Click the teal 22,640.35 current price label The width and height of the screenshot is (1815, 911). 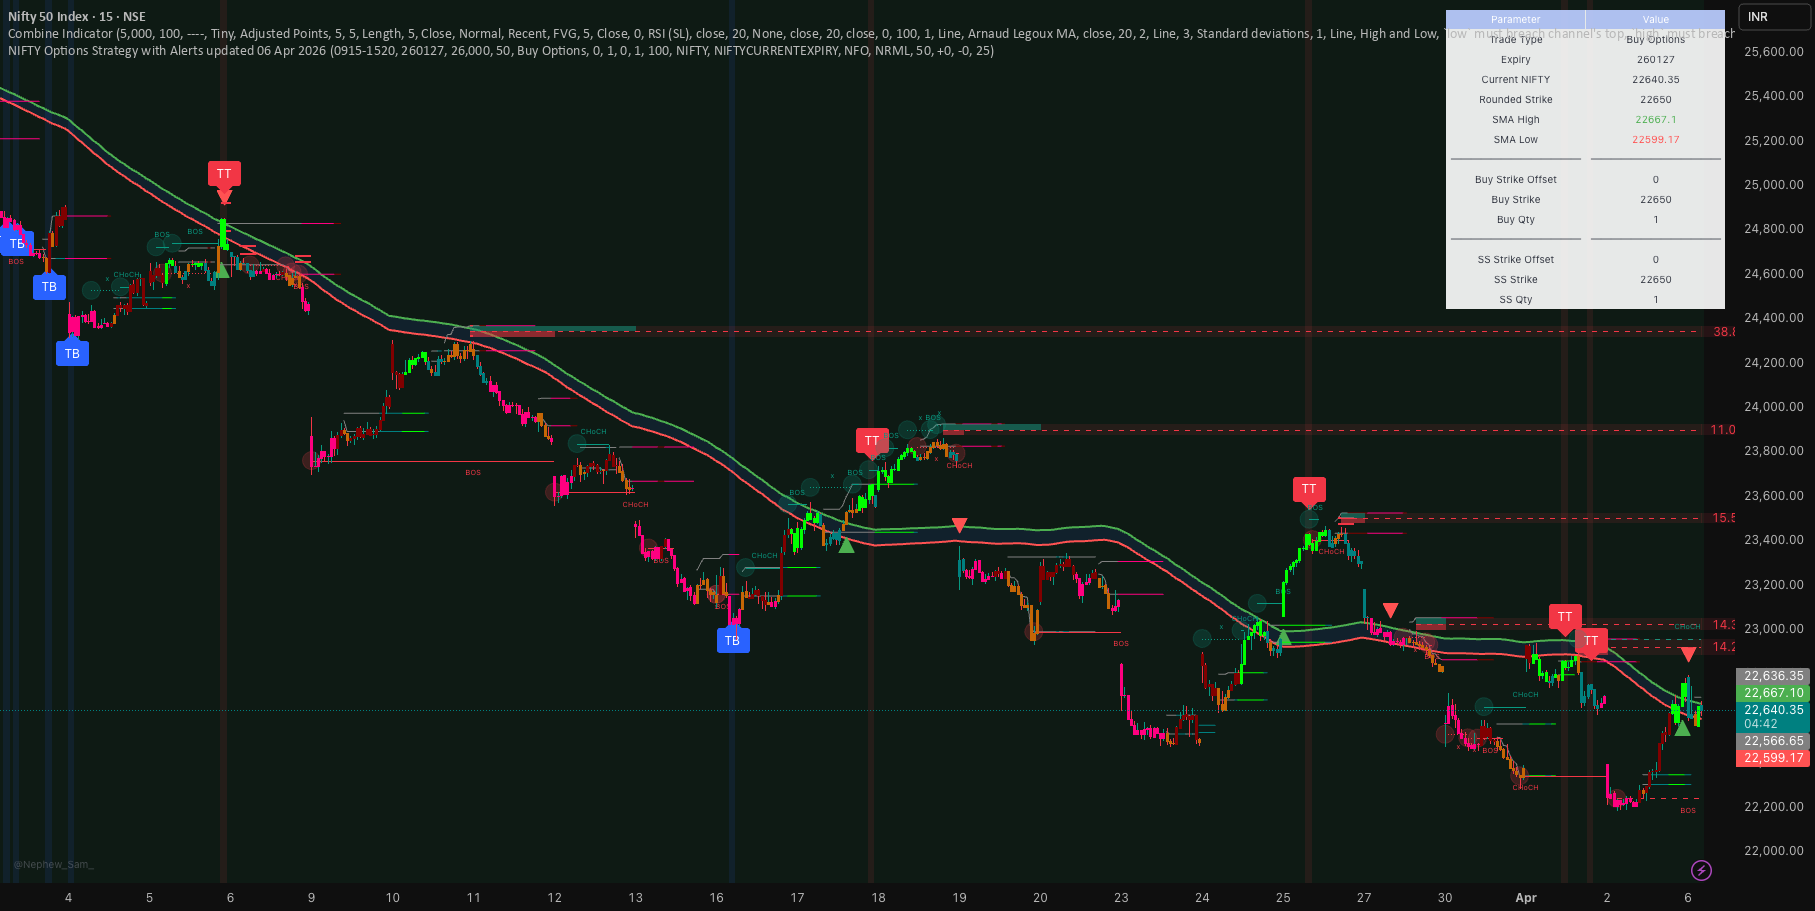[1772, 709]
